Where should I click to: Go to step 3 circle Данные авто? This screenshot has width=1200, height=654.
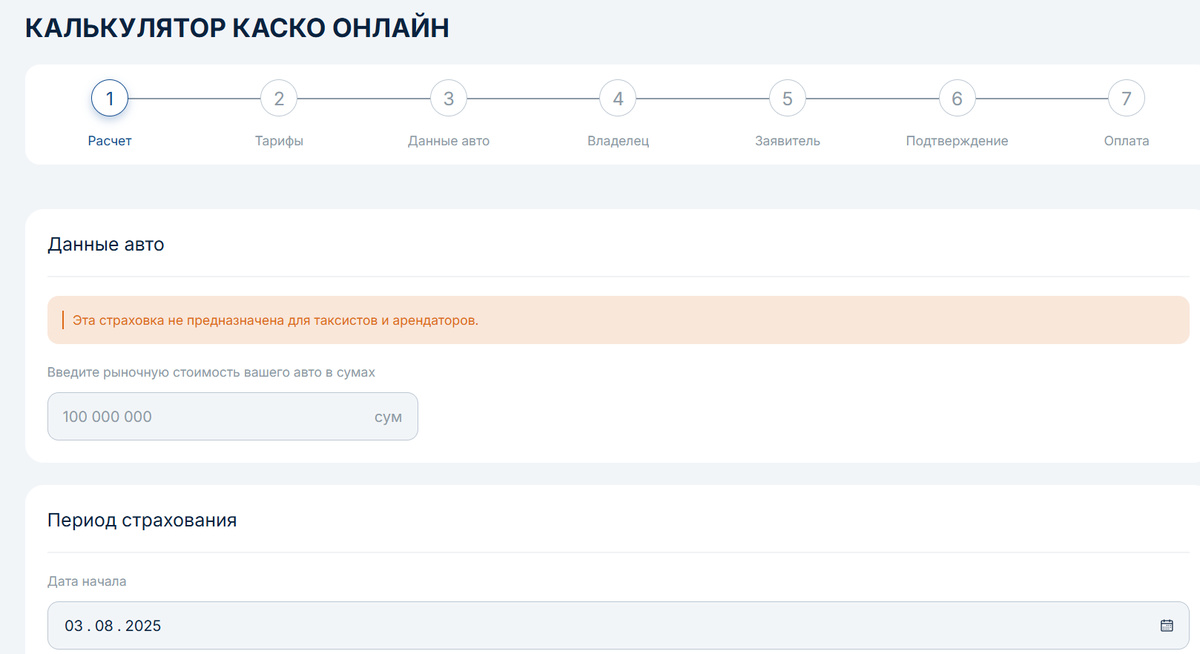click(448, 99)
